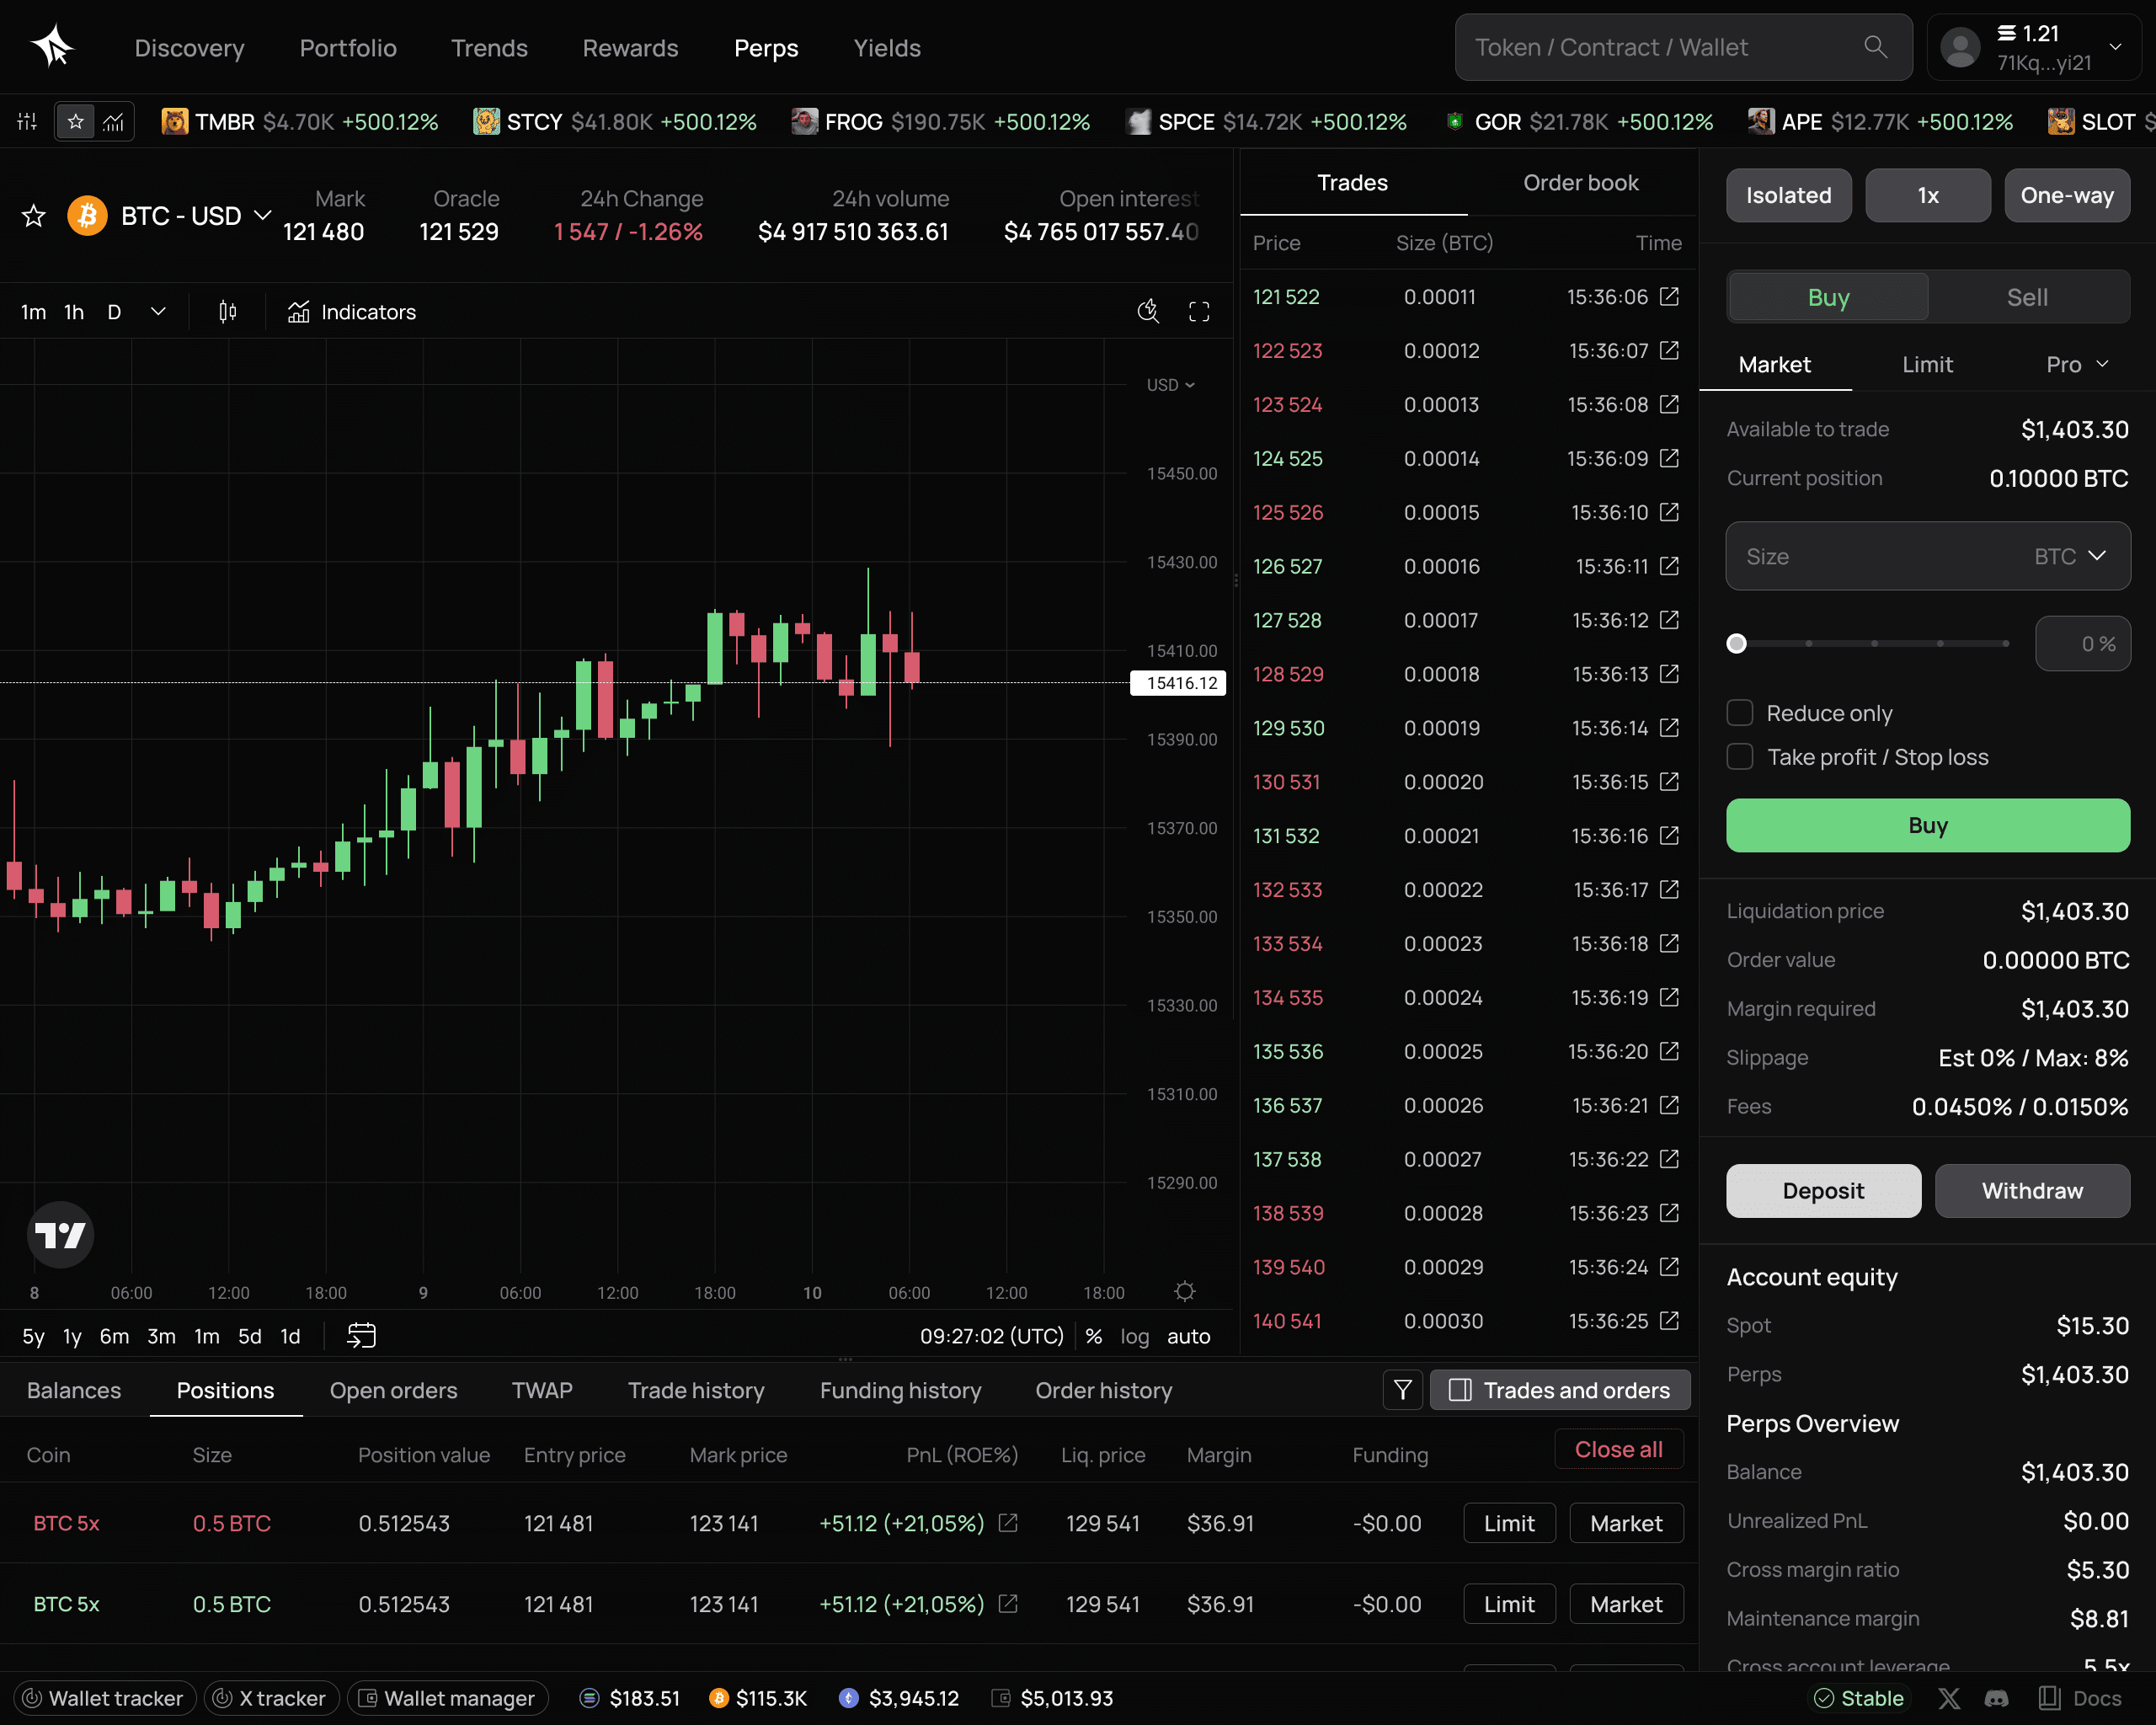Open the timeframe dropdown next to D
This screenshot has height=1725, width=2156.
click(158, 311)
